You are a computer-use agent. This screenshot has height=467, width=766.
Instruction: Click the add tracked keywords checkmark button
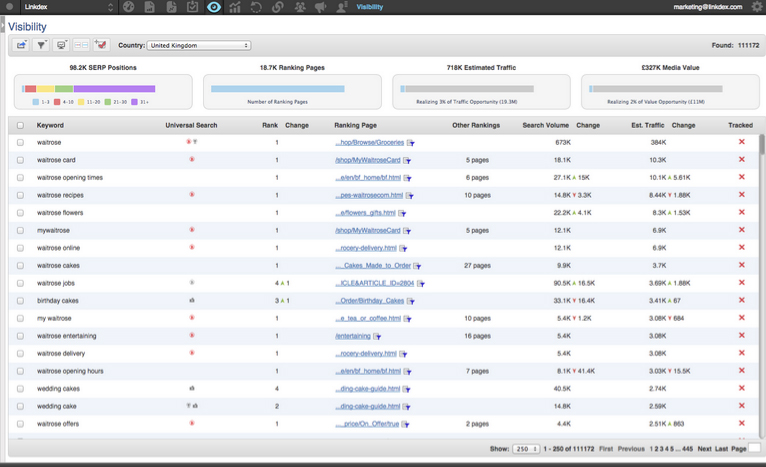[x=101, y=45]
